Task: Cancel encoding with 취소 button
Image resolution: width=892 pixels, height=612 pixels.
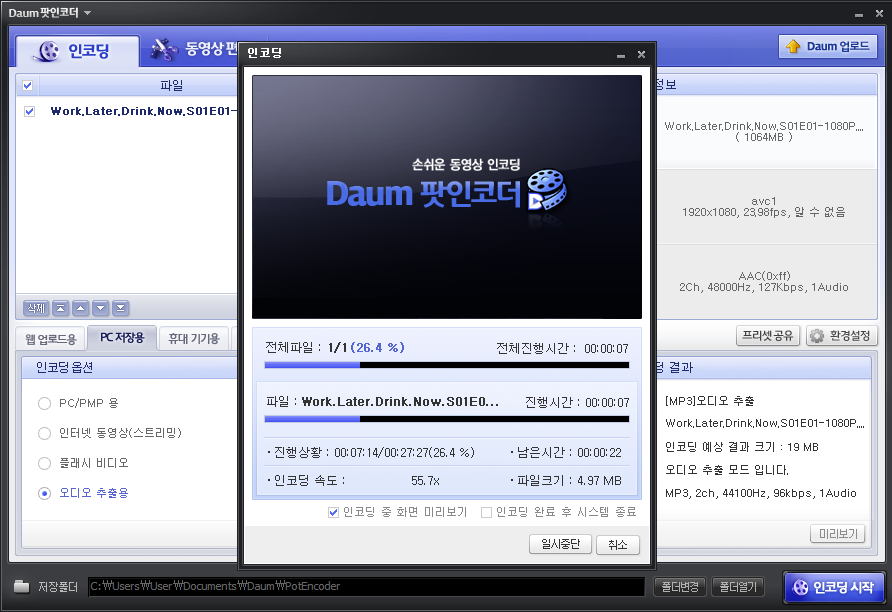Action: tap(618, 544)
